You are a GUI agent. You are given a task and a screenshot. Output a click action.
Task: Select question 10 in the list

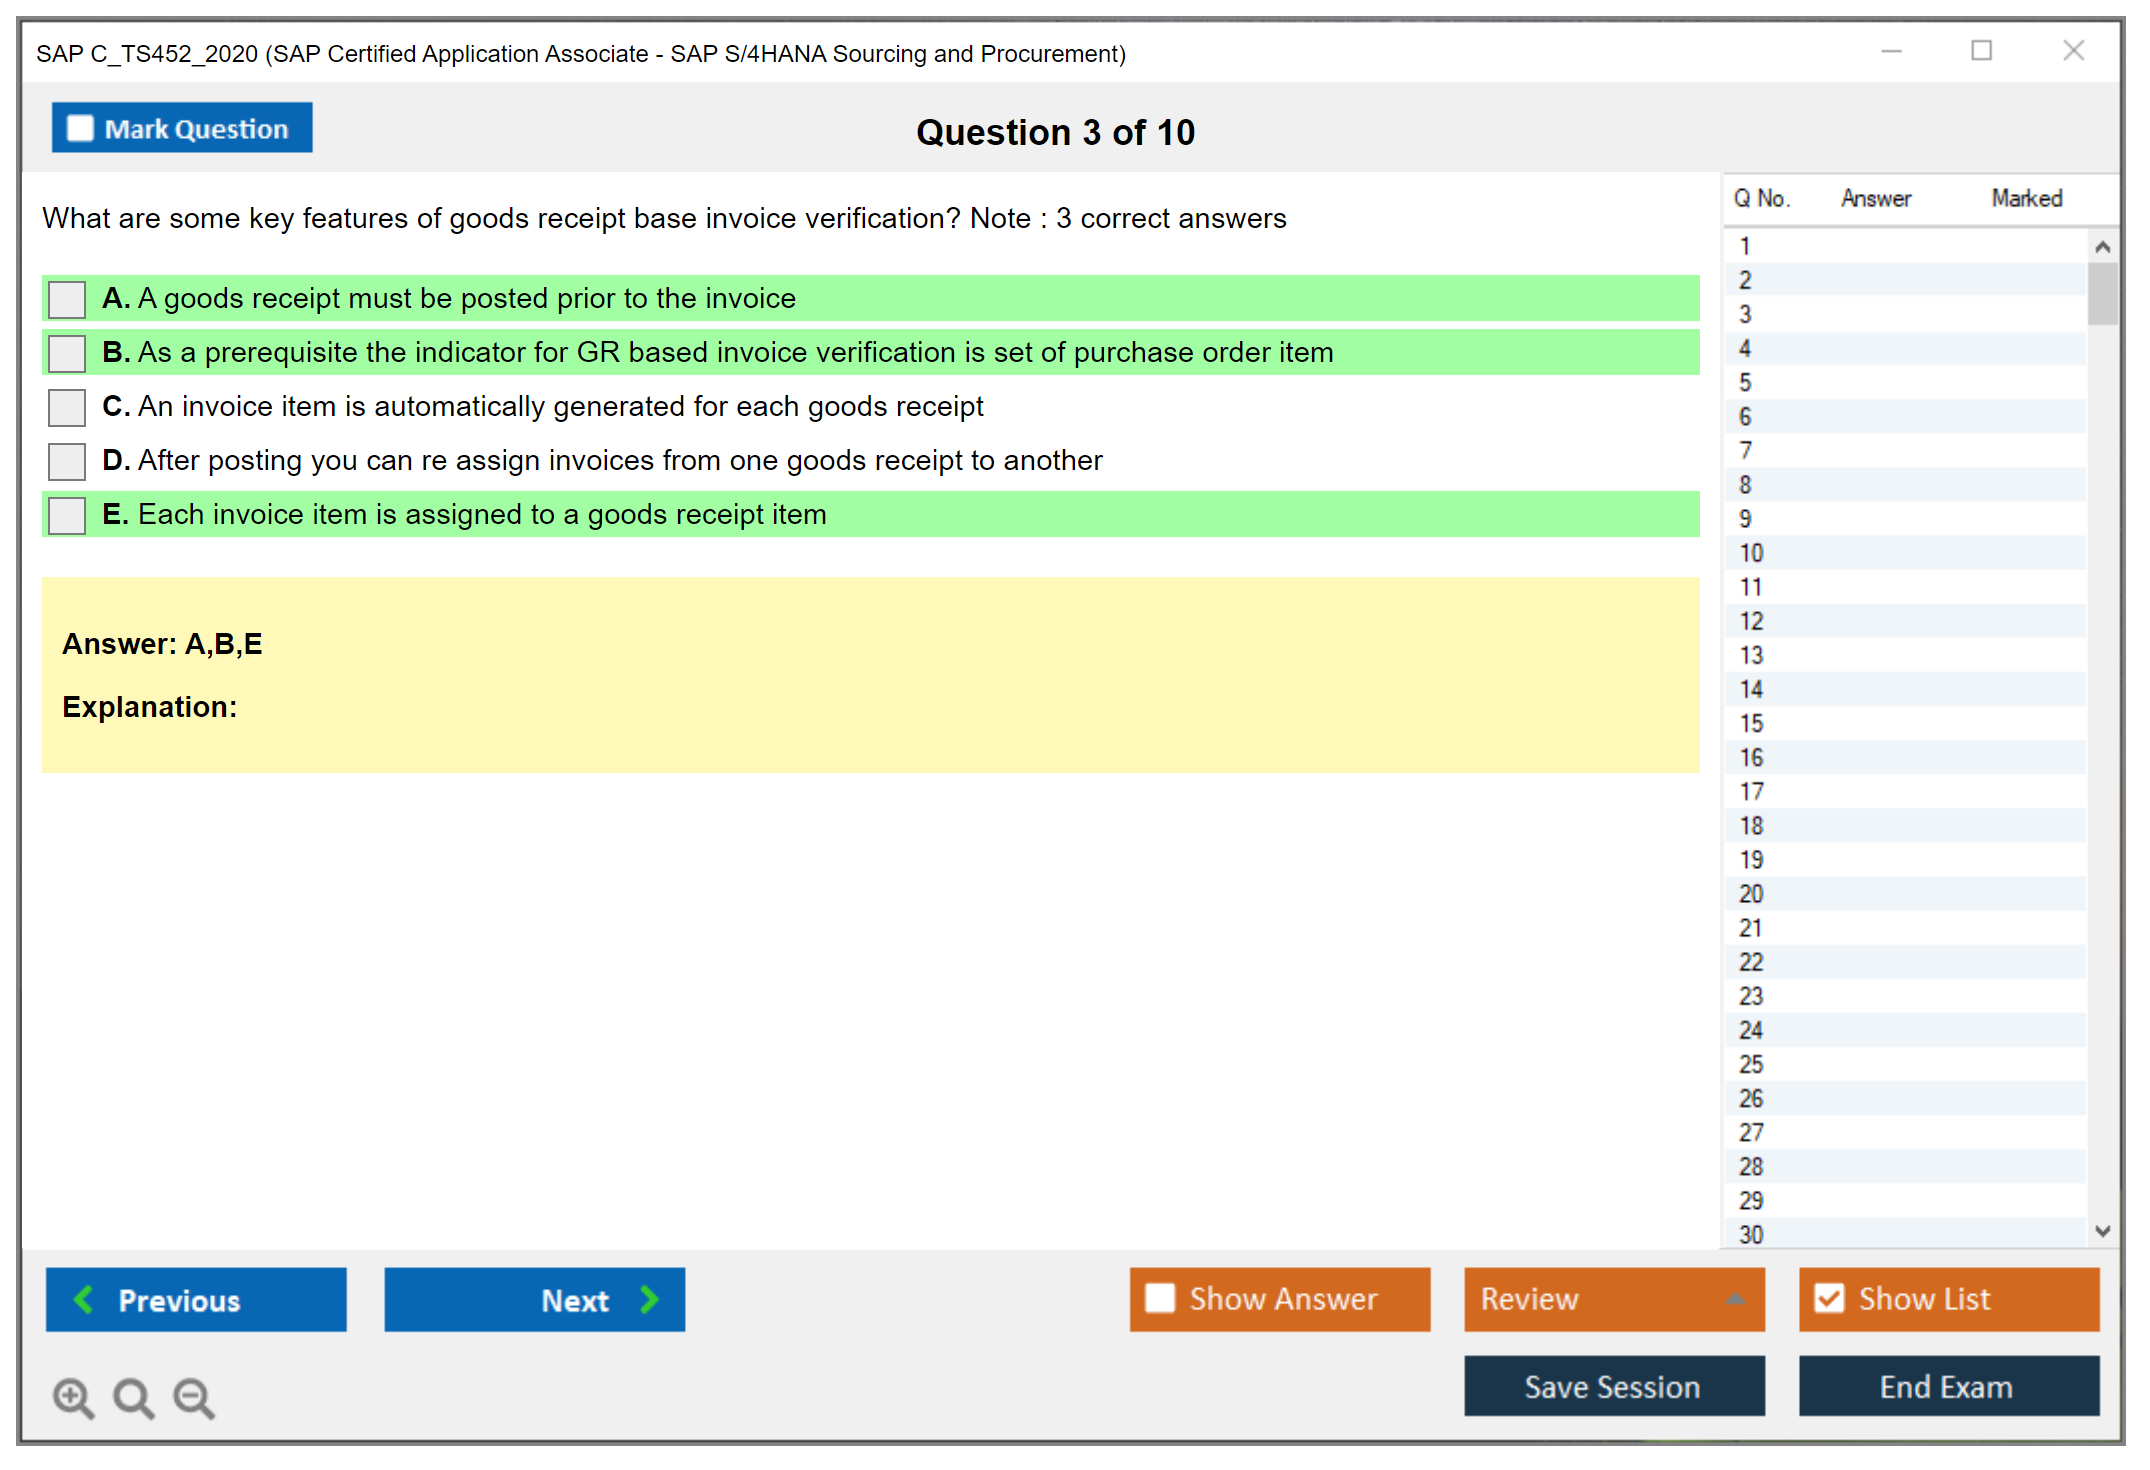tap(1752, 553)
